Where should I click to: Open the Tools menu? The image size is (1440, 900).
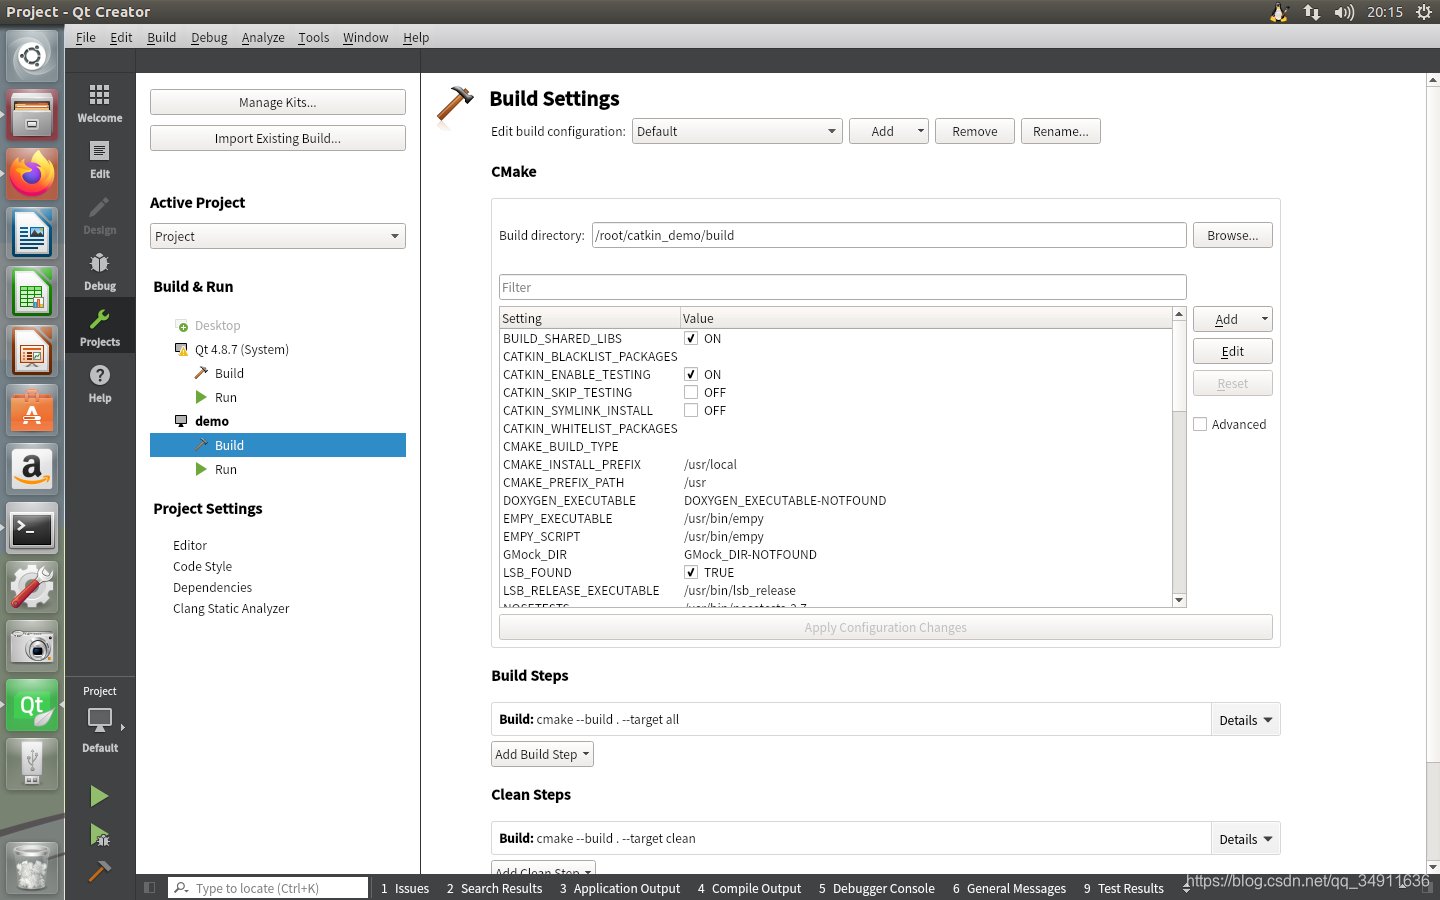pos(313,37)
